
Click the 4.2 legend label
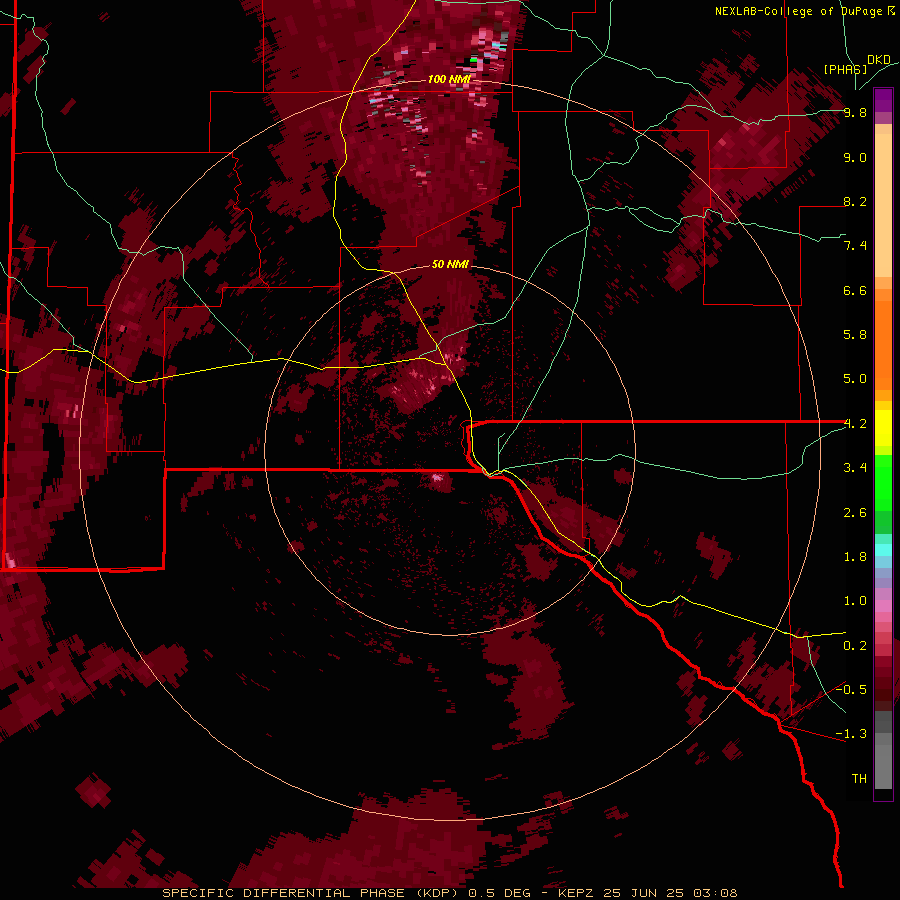(x=855, y=424)
